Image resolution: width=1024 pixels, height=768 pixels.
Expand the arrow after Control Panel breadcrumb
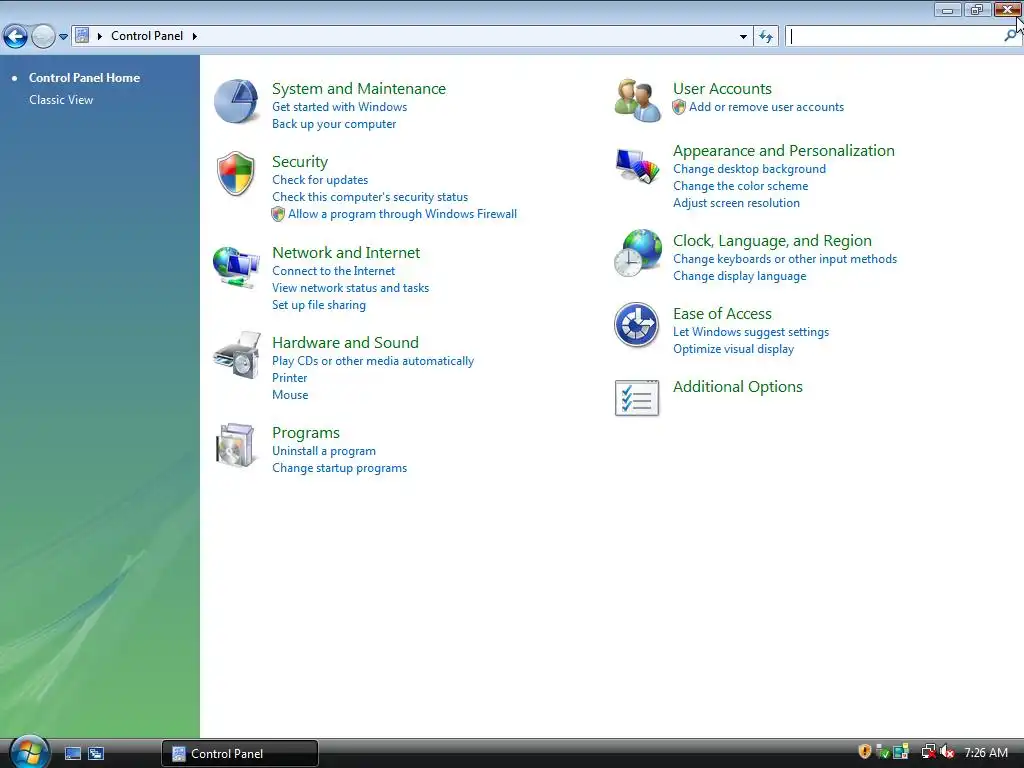pyautogui.click(x=195, y=36)
